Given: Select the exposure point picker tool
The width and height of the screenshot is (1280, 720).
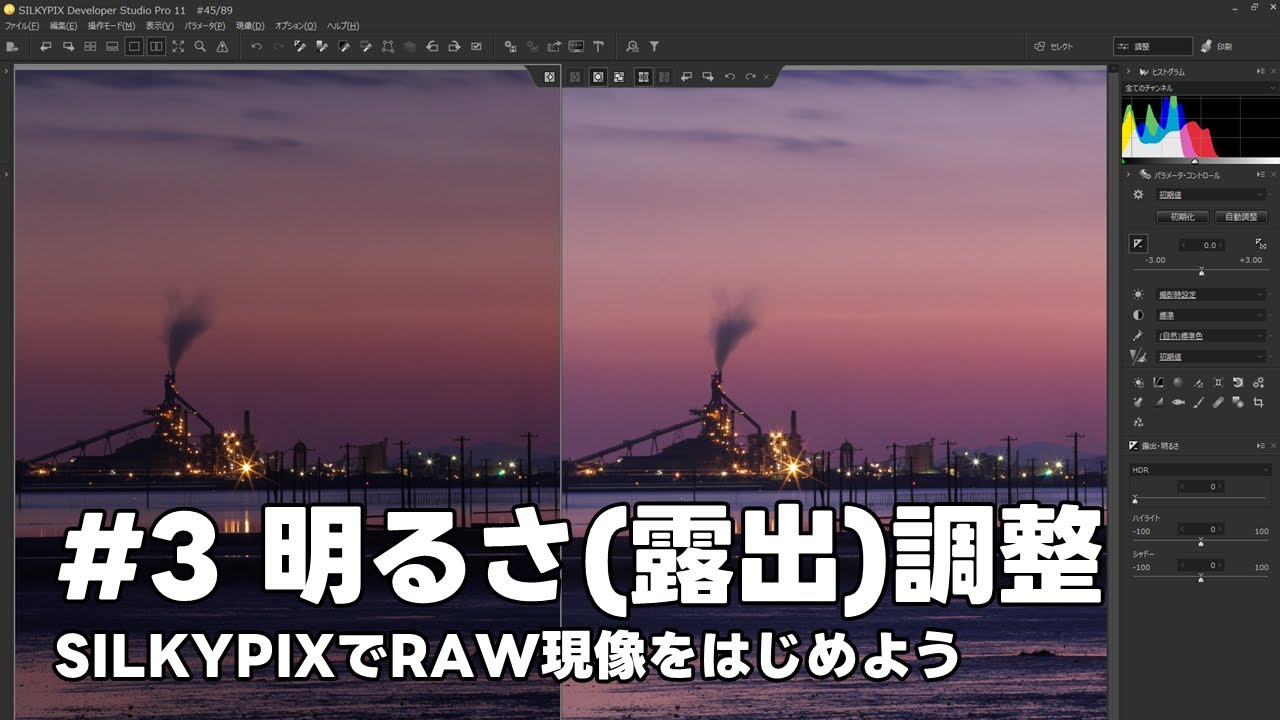Looking at the screenshot, I should coord(1261,244).
